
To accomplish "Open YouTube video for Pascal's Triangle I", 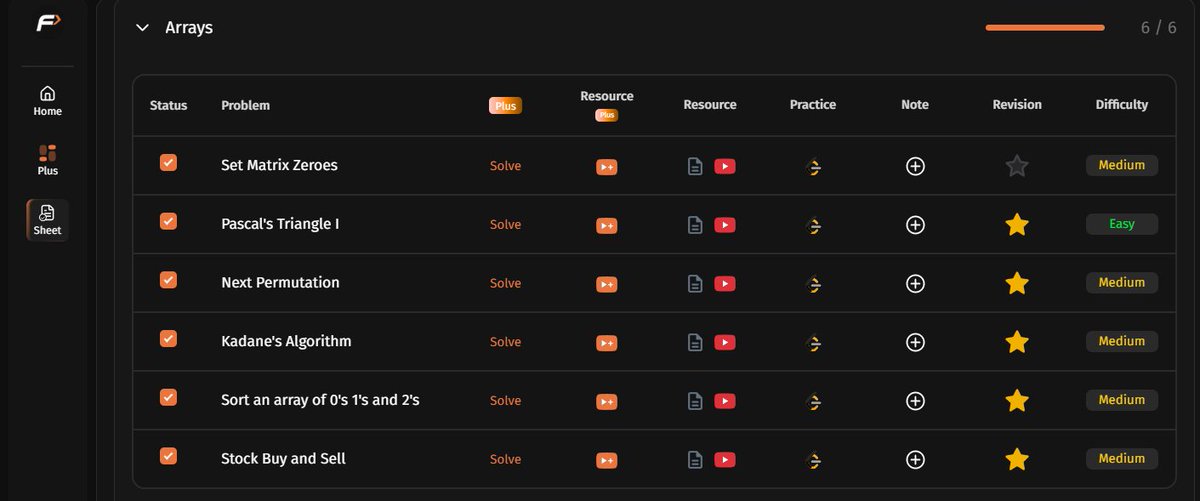I will tap(725, 225).
